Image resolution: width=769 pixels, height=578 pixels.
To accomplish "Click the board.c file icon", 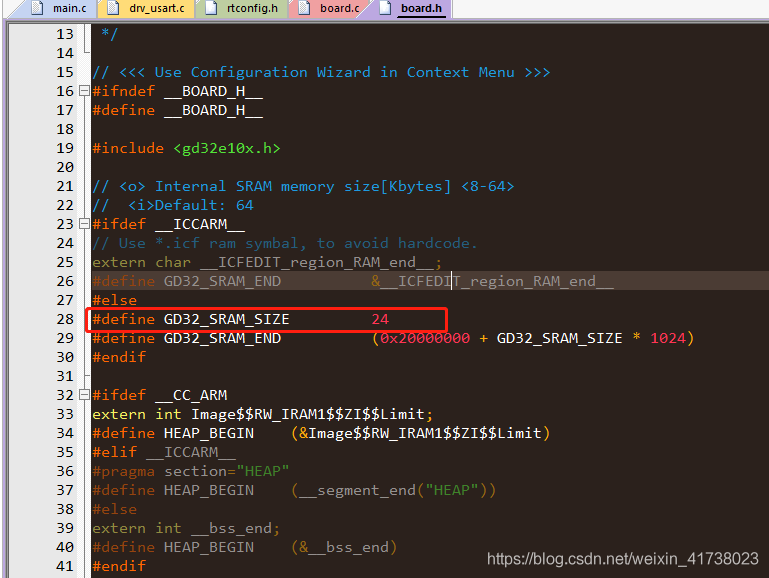I will pos(304,8).
